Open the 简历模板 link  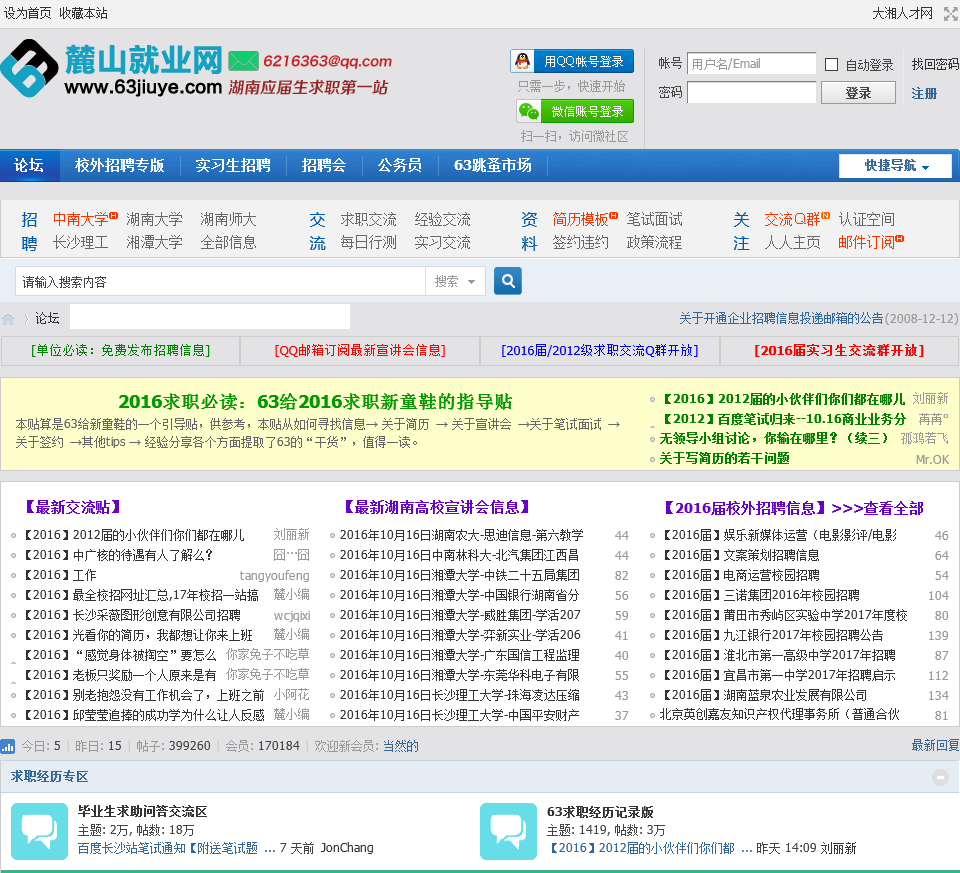[x=580, y=219]
